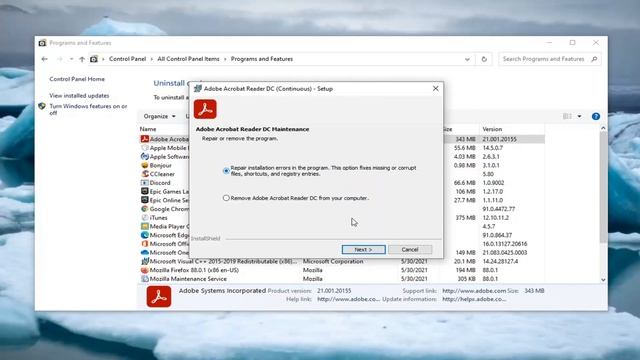Go up one level with up arrow

coord(82,59)
